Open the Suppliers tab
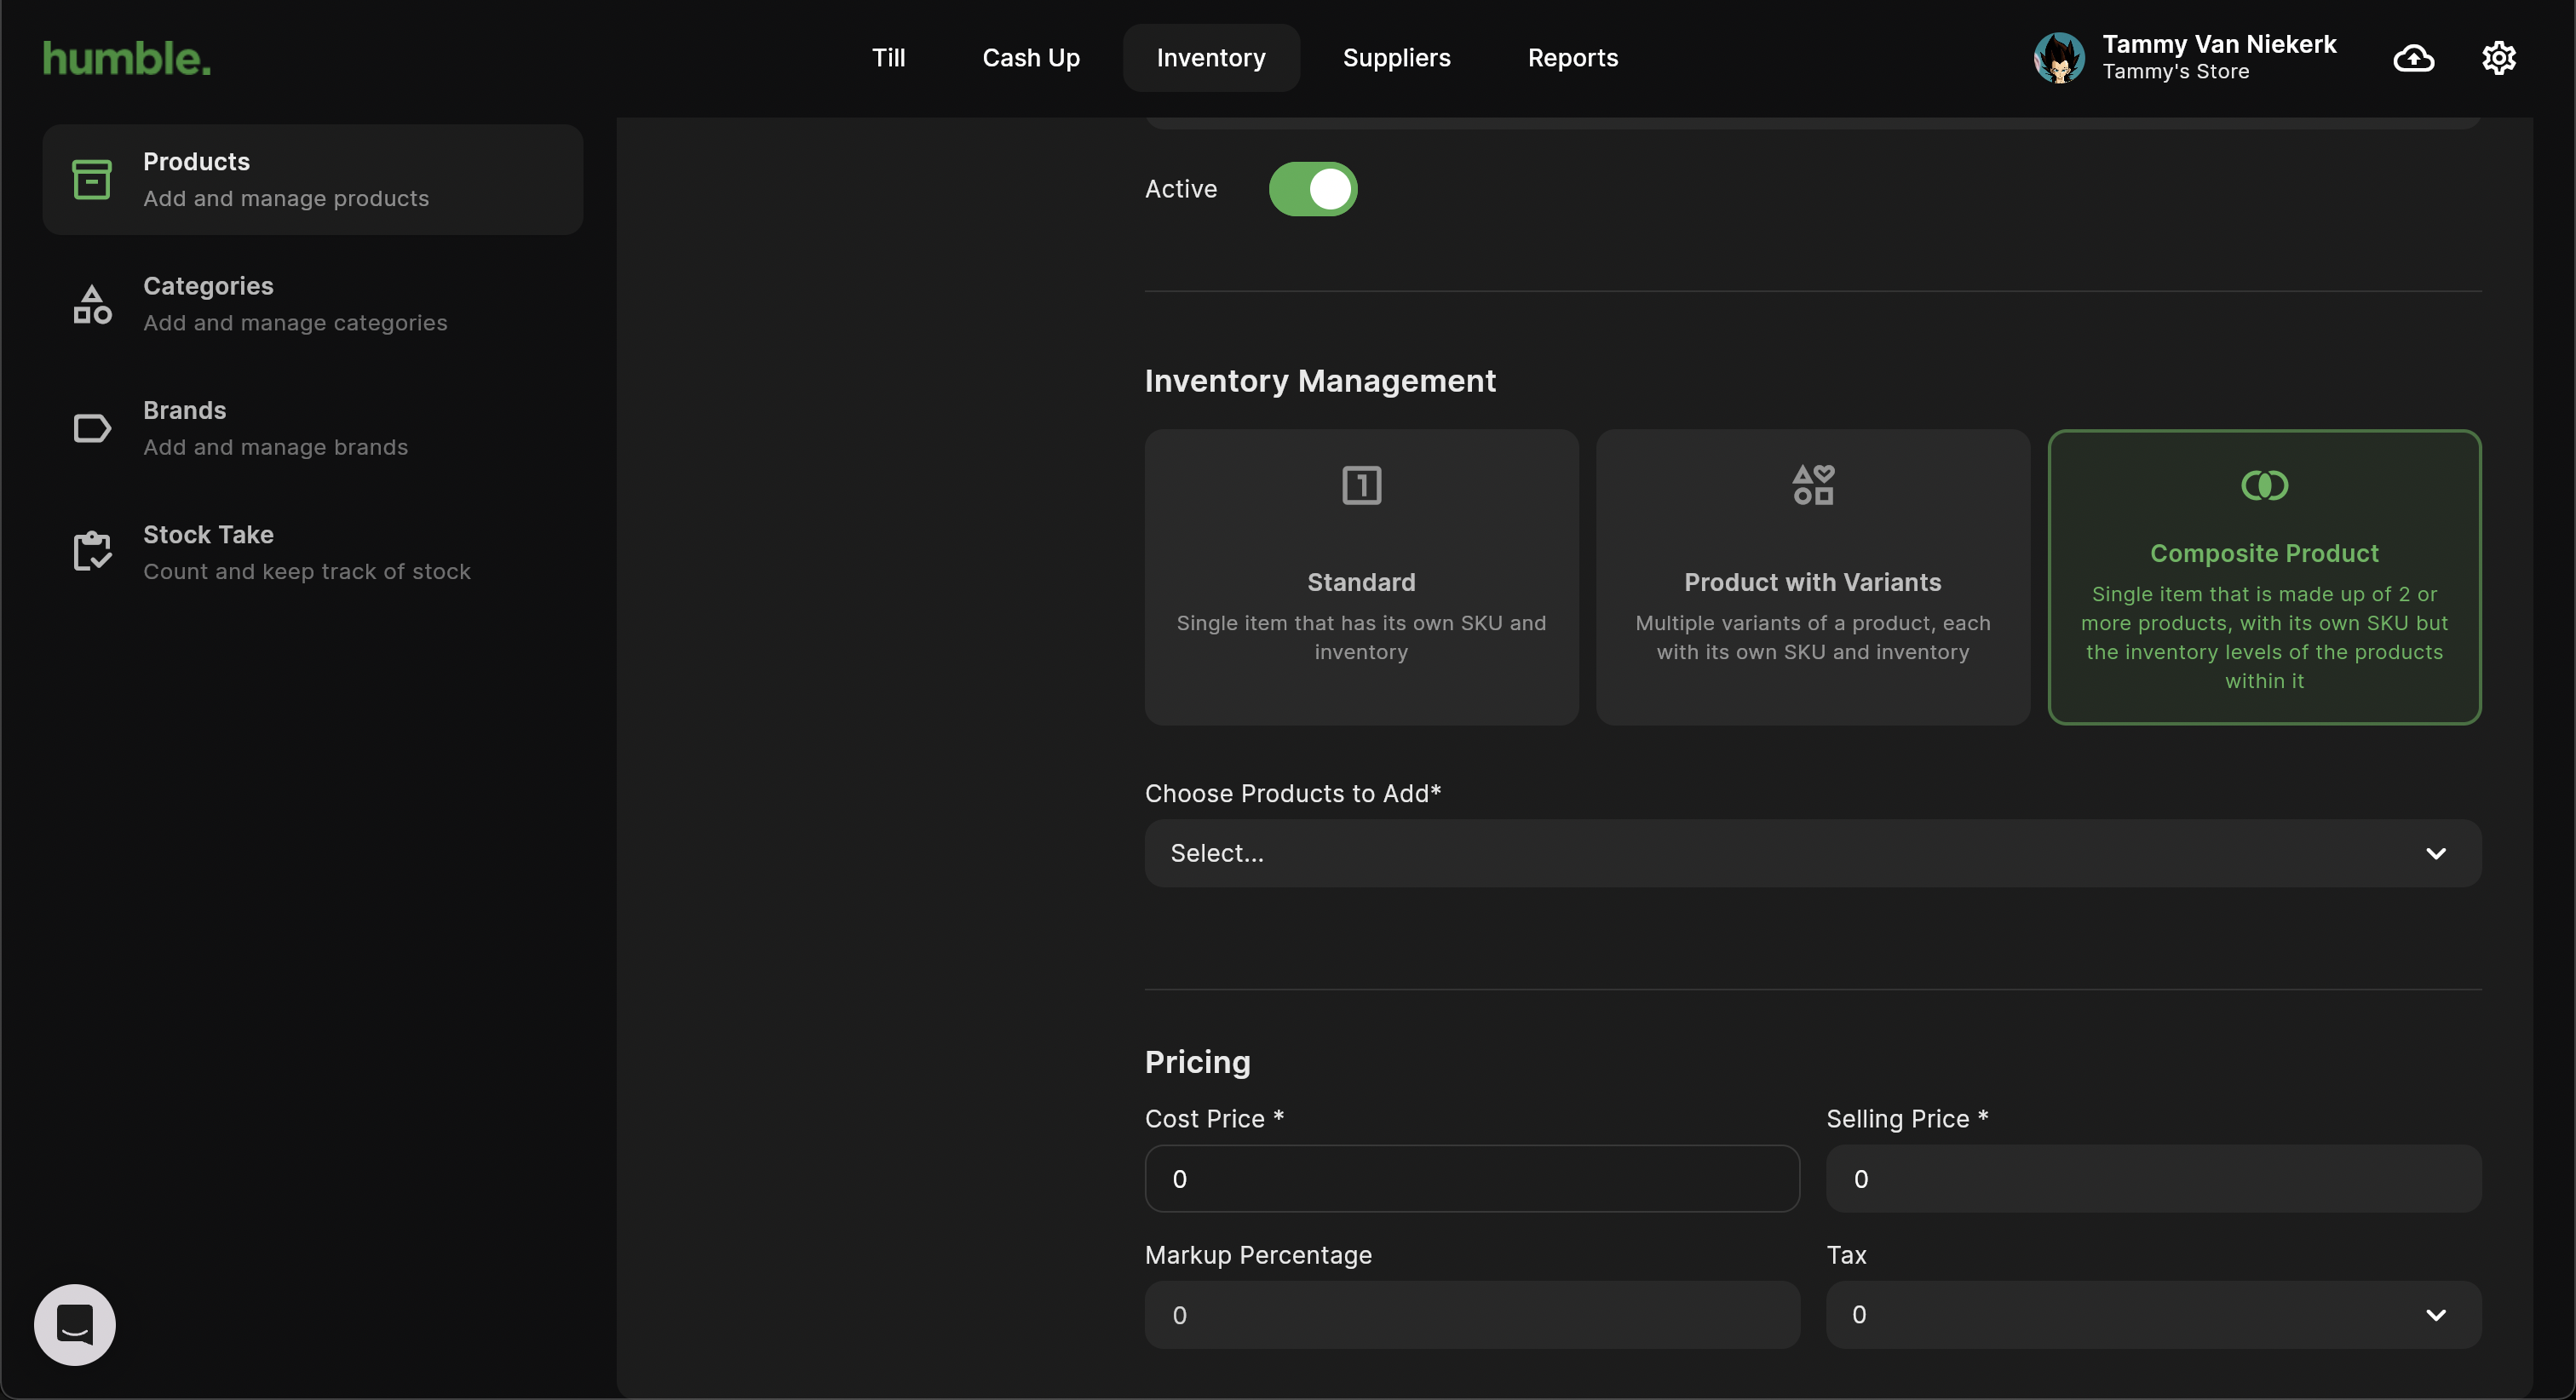Viewport: 2576px width, 1400px height. [x=1396, y=58]
